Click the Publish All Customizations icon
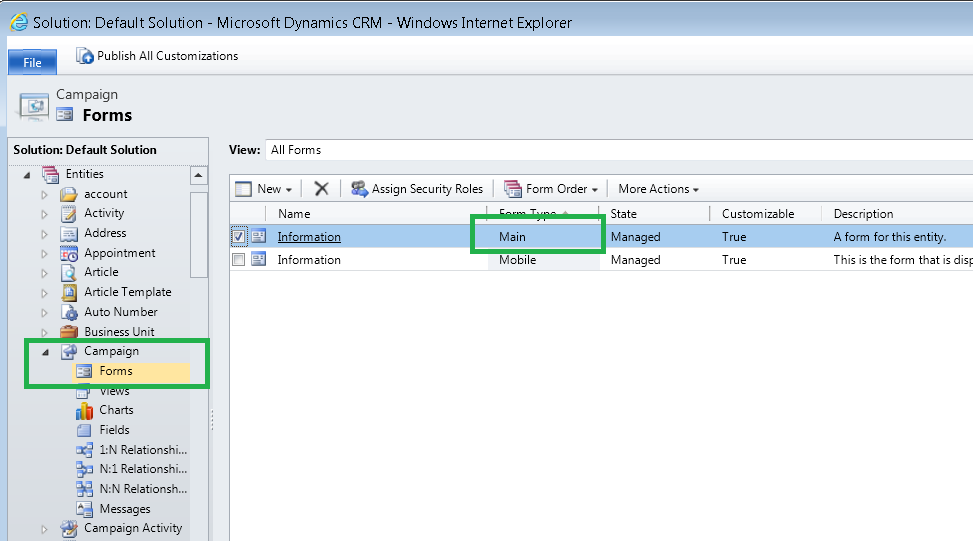 (x=84, y=56)
